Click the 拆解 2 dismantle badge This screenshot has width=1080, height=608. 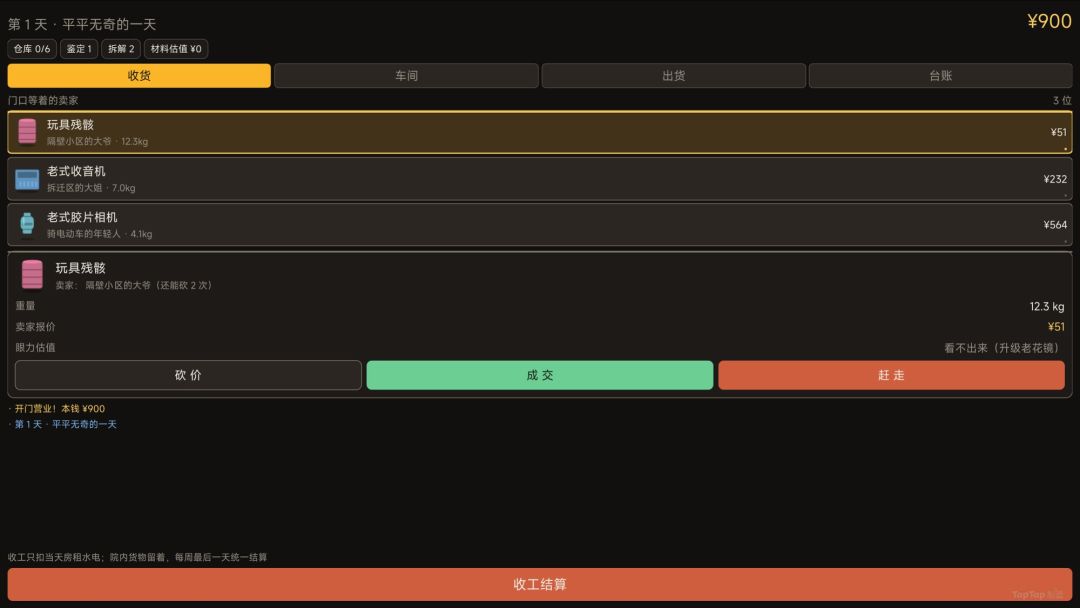pyautogui.click(x=121, y=49)
